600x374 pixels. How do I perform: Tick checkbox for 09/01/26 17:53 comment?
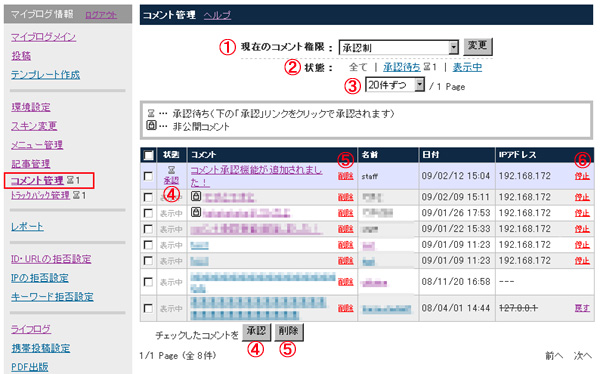coord(148,213)
